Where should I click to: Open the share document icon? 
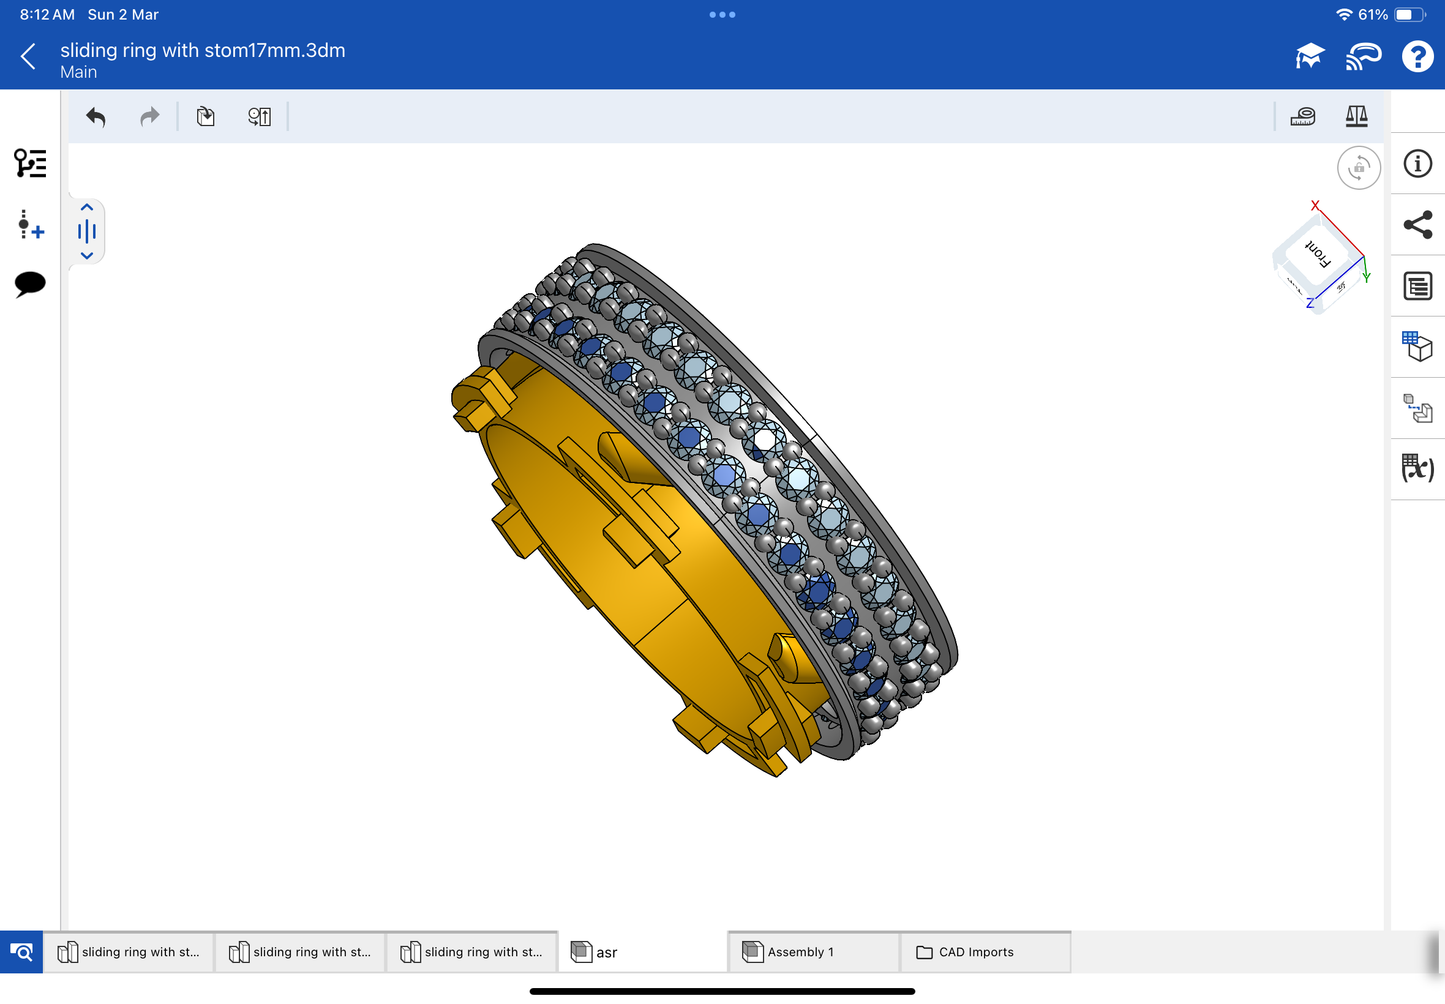pos(1417,225)
